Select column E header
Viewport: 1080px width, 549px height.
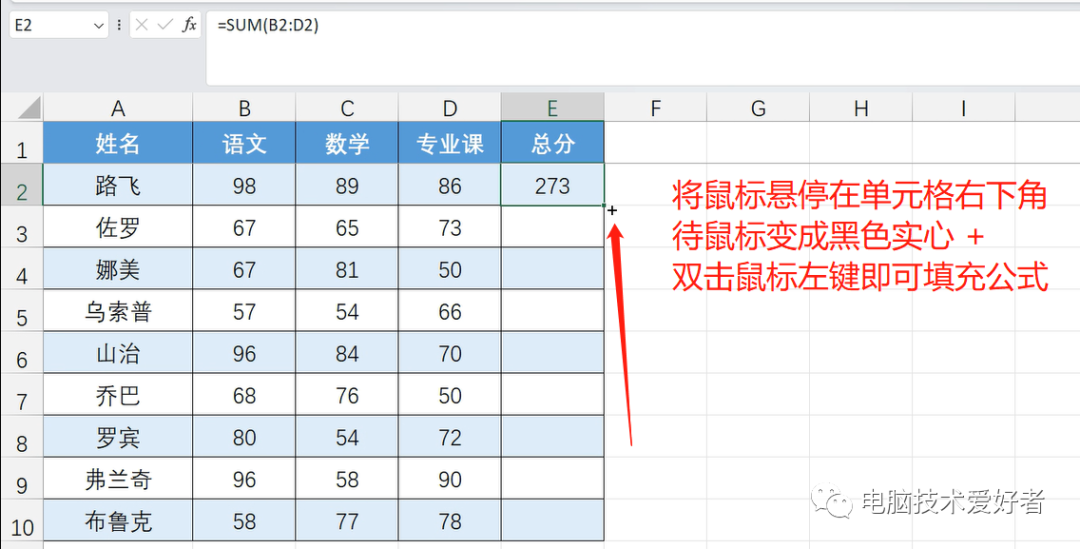[552, 107]
